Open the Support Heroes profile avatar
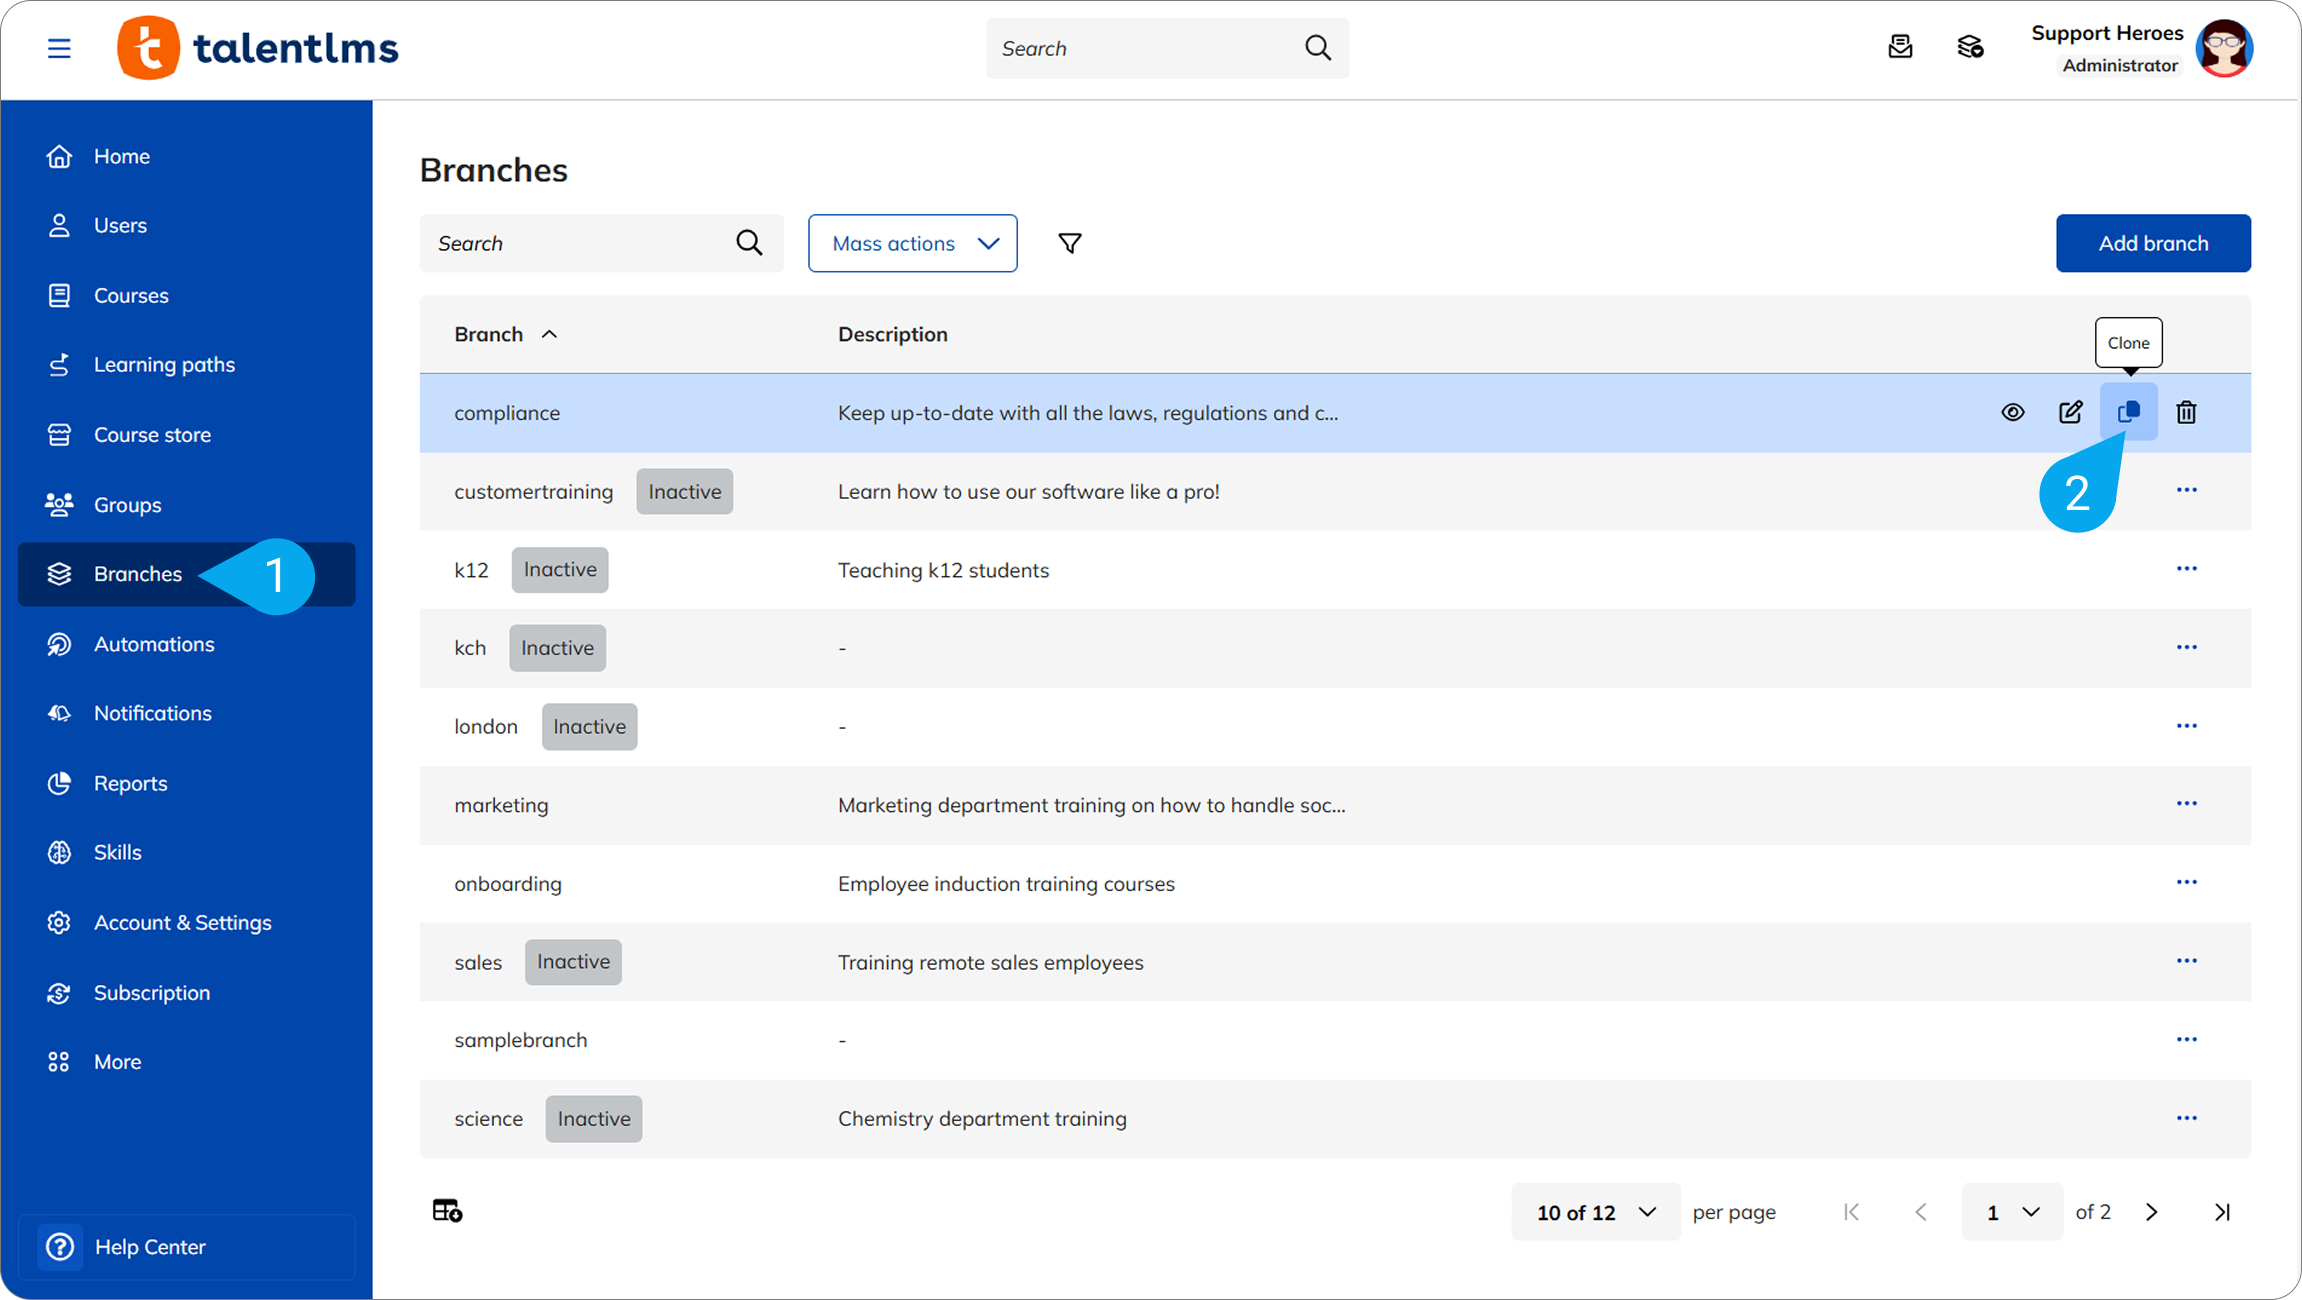The height and width of the screenshot is (1300, 2302). point(2224,48)
